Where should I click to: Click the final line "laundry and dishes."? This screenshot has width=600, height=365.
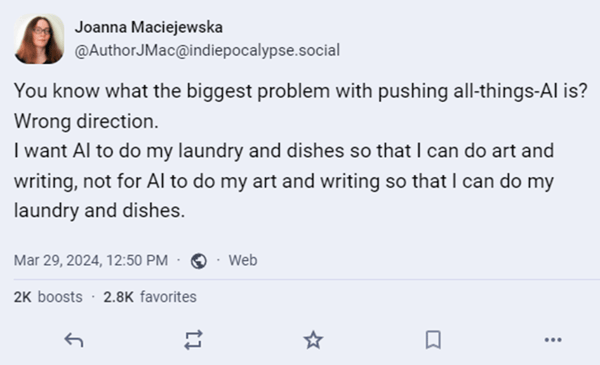(x=99, y=210)
